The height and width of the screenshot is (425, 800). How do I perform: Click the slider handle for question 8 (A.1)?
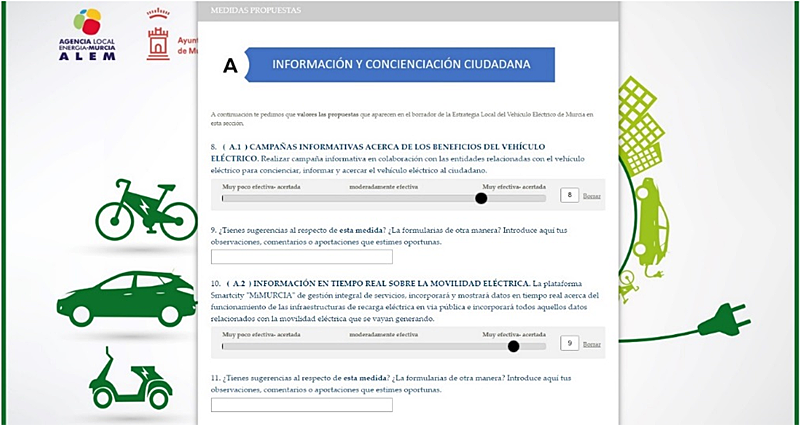pyautogui.click(x=481, y=198)
